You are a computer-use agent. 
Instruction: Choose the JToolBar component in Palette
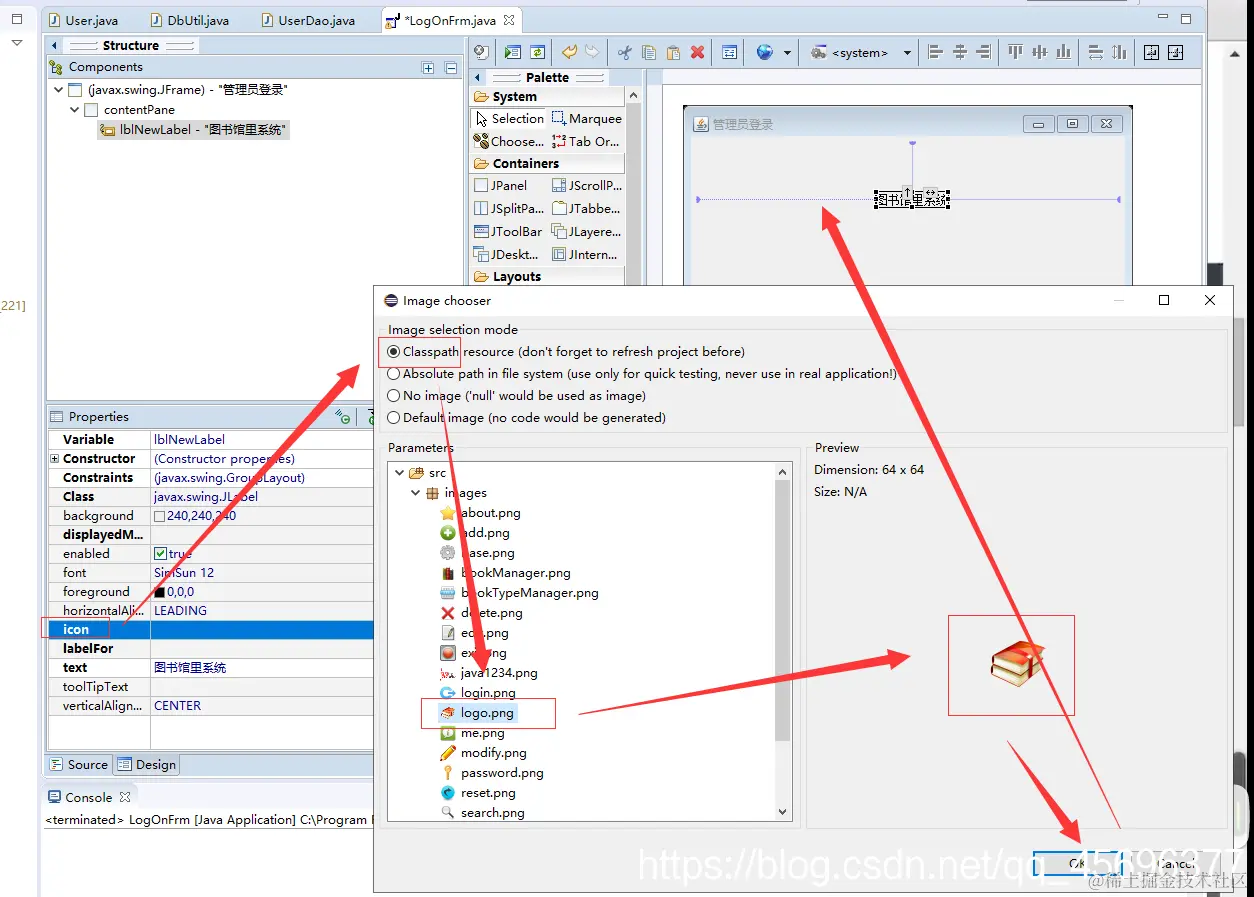[x=508, y=231]
